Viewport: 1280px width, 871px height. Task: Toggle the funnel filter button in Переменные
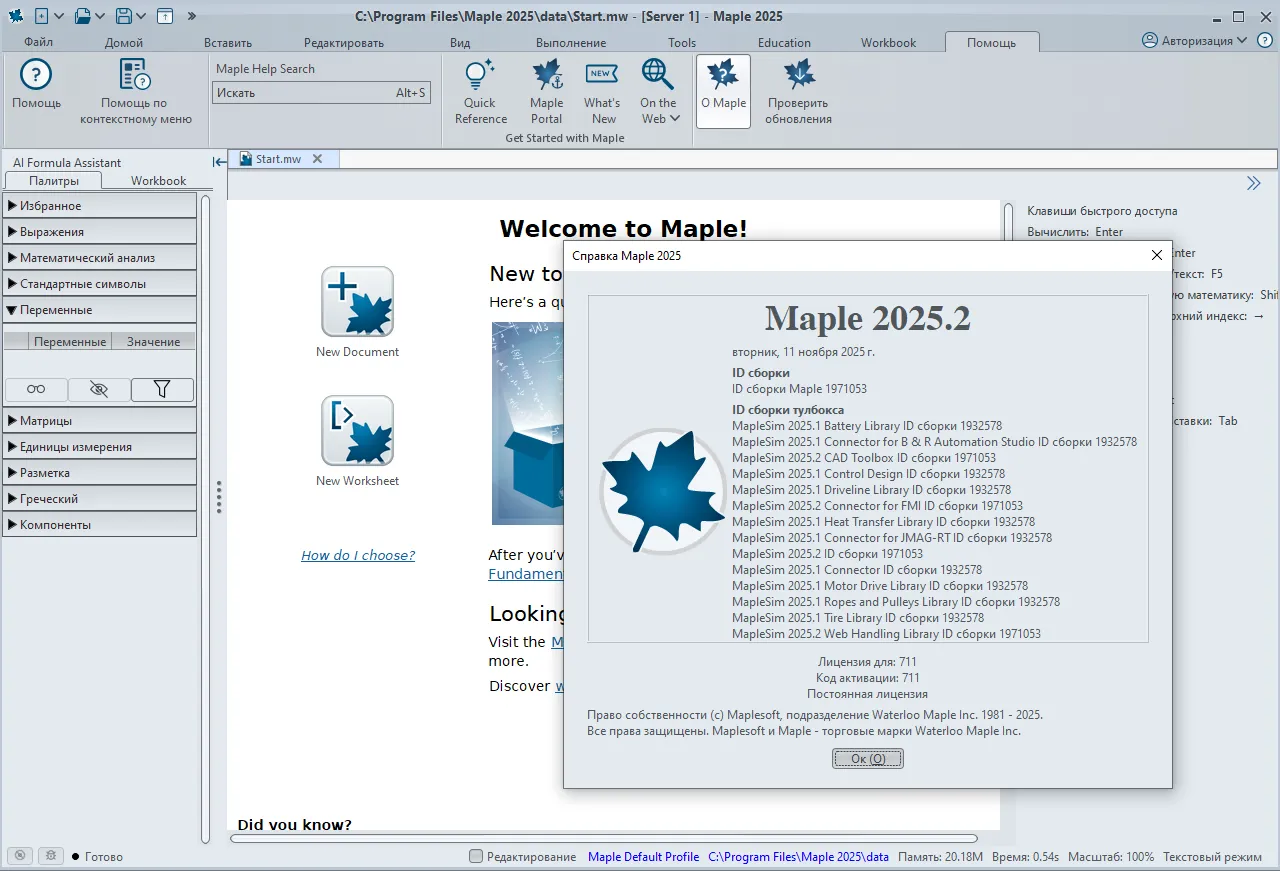pyautogui.click(x=162, y=390)
